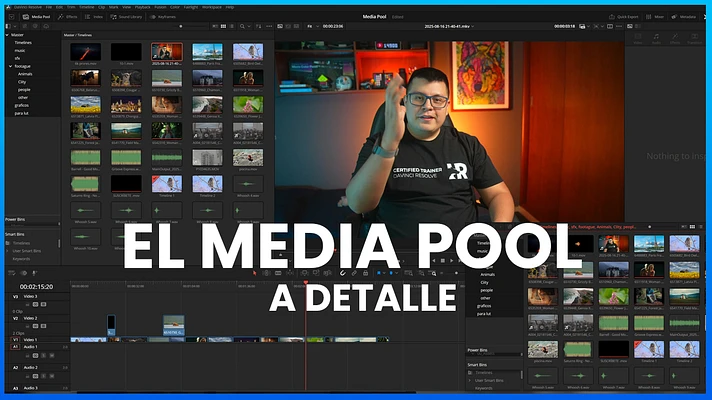Click the 00:02:15:20 timeline timecode field
This screenshot has height=400, width=712.
[36, 287]
